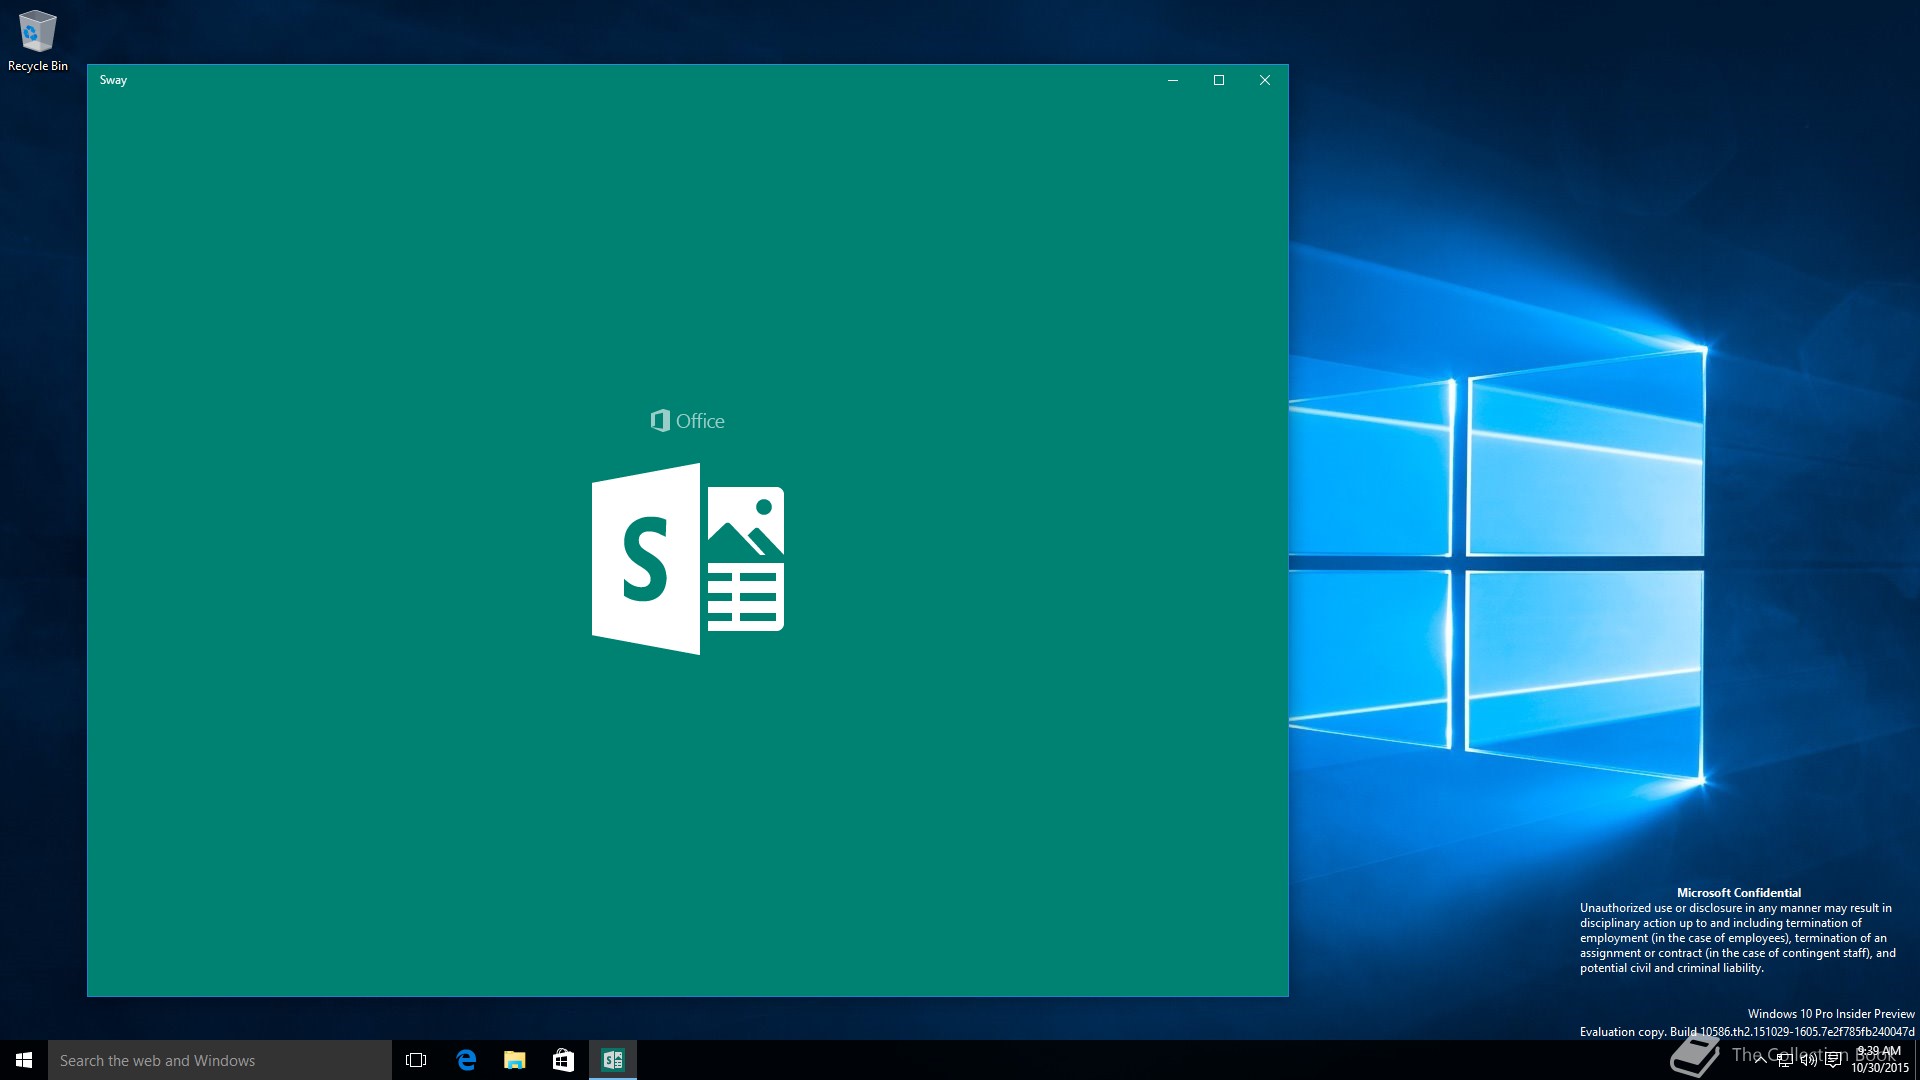Launch Microsoft Edge from the taskbar
This screenshot has height=1080, width=1920.
pos(466,1060)
